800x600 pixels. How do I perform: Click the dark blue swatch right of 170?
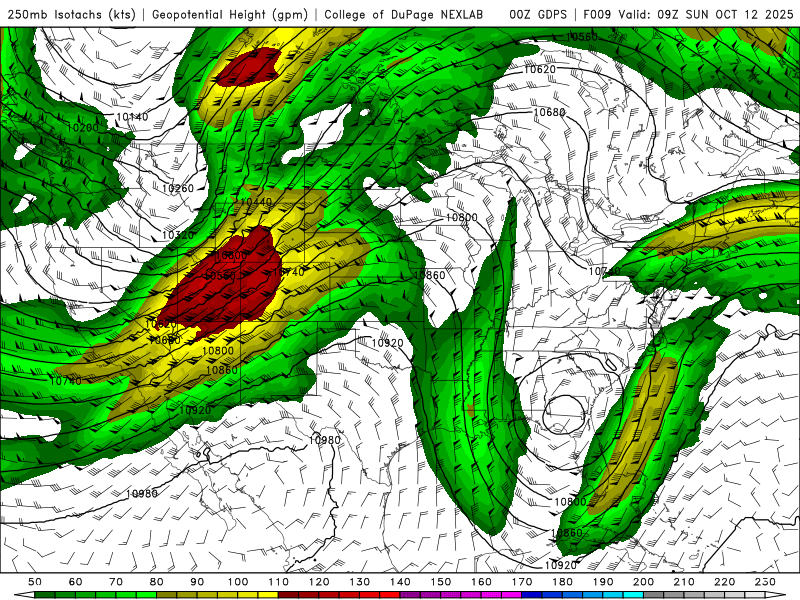click(x=532, y=595)
